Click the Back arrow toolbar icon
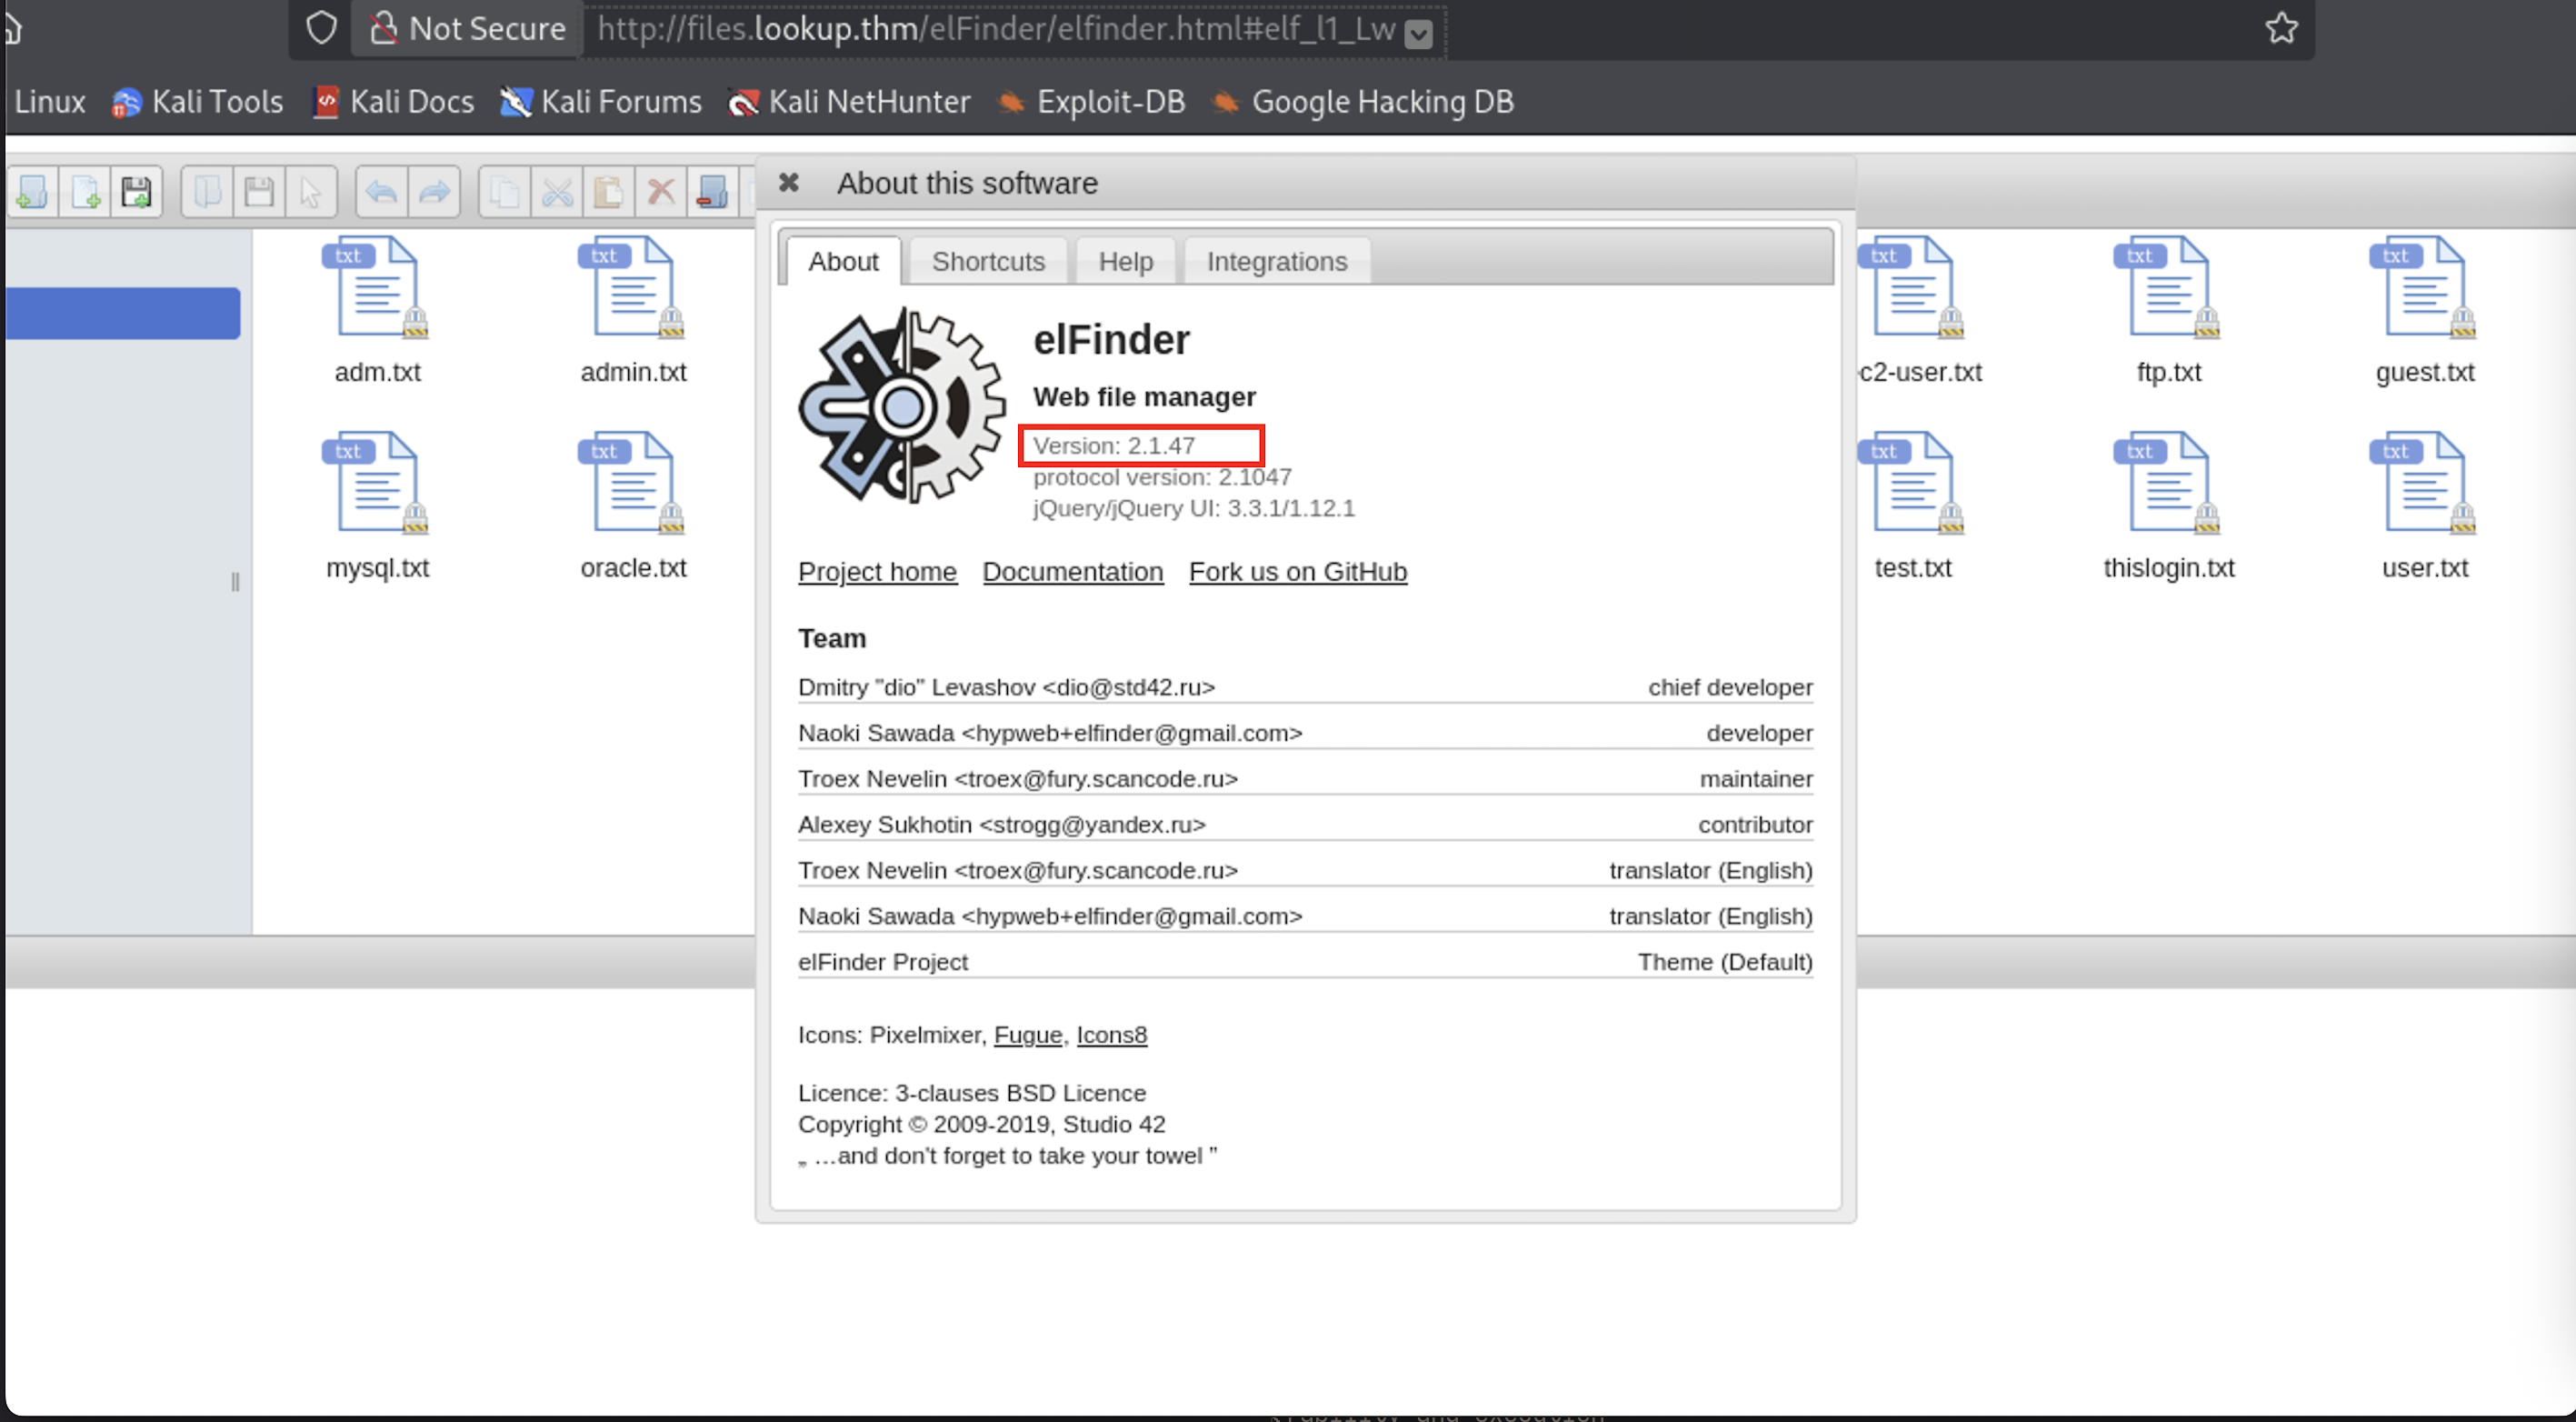Viewport: 2576px width, 1422px height. click(381, 191)
